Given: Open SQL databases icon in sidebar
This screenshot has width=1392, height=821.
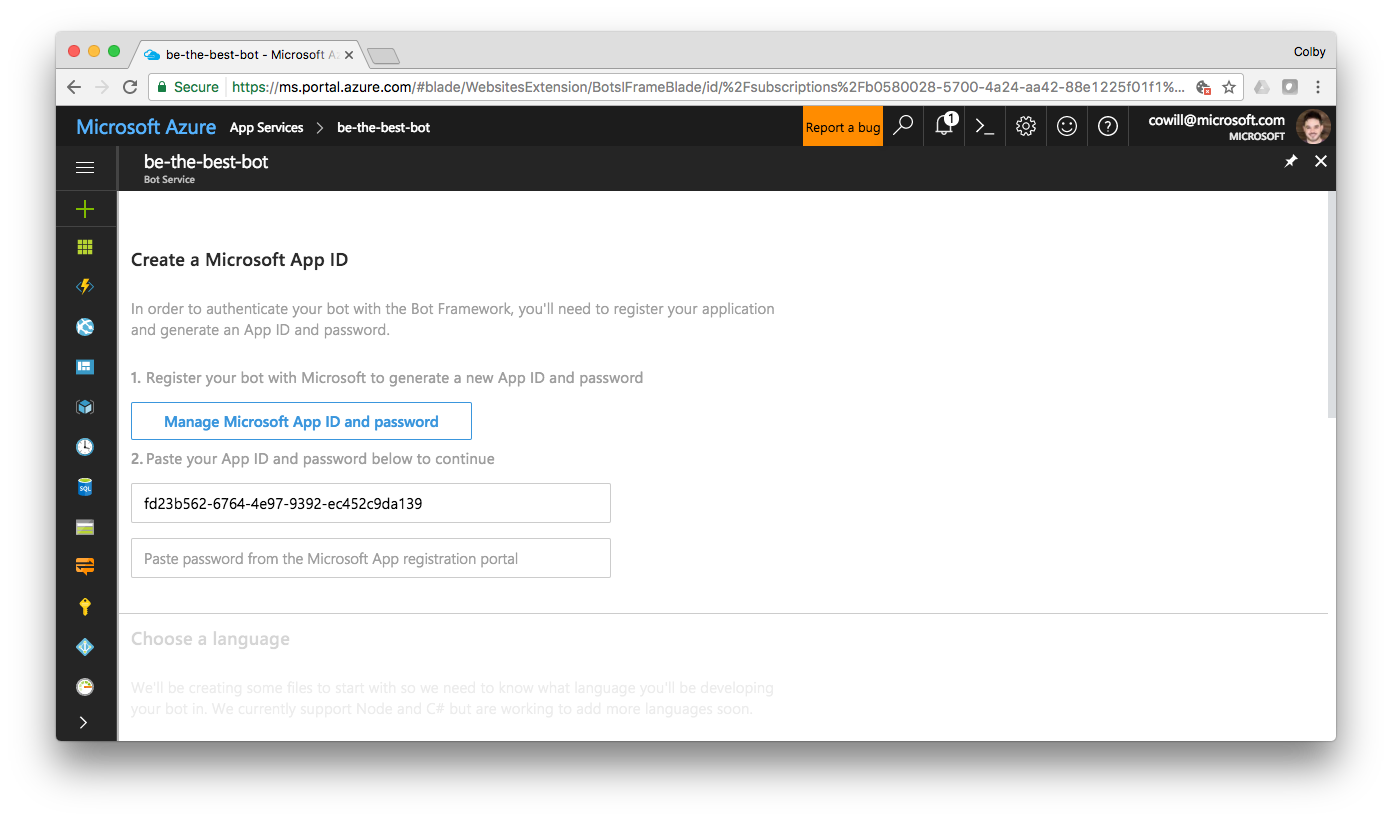Looking at the screenshot, I should click(85, 487).
